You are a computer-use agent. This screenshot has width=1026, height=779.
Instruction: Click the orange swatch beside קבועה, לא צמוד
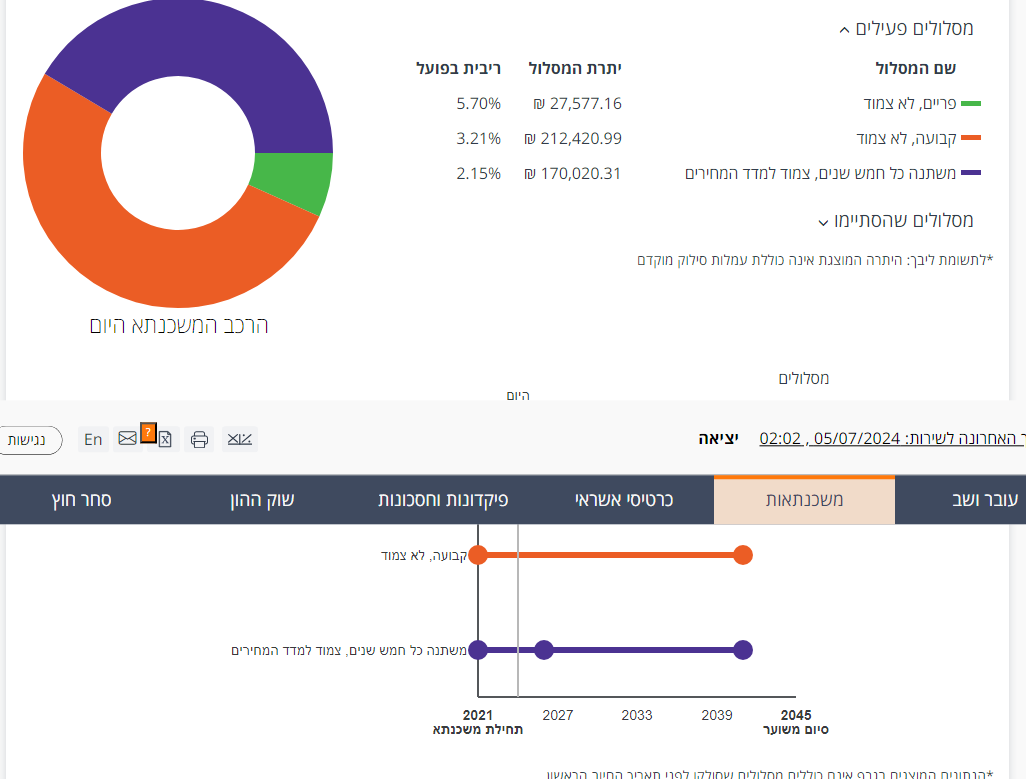click(x=971, y=138)
